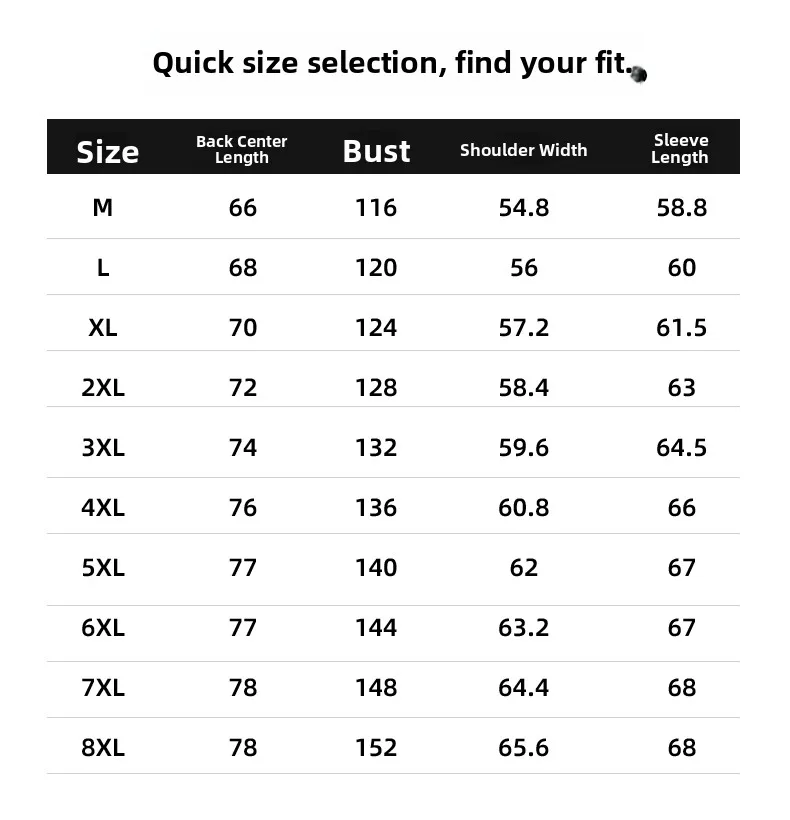Choose the 5XL size label

coord(103,567)
